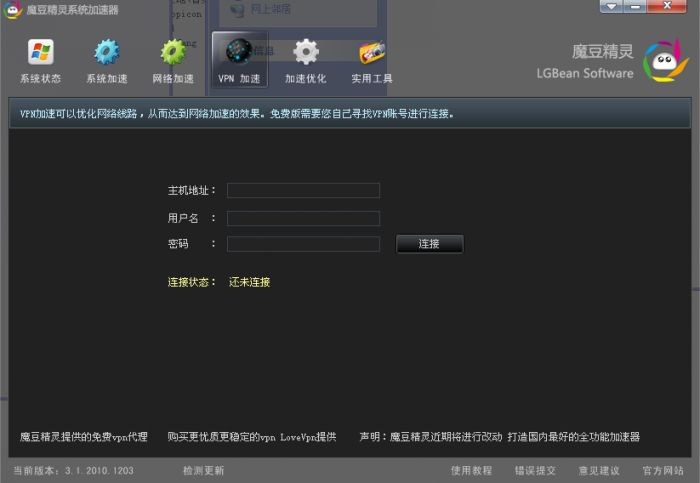The image size is (700, 483).
Task: Open the 使用教程 link
Action: [471, 471]
